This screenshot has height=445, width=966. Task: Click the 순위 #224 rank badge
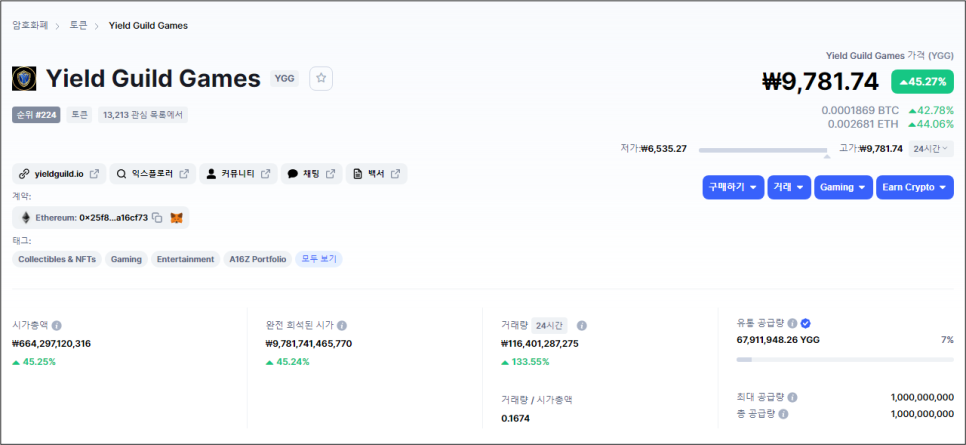(x=36, y=115)
